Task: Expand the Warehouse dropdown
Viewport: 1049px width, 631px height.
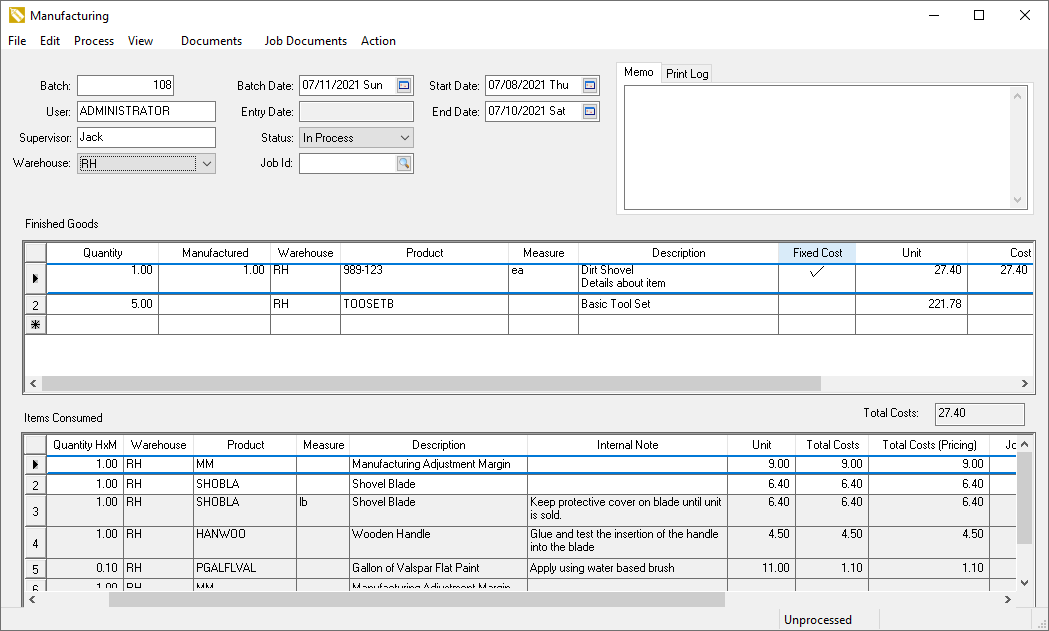Action: coord(206,164)
